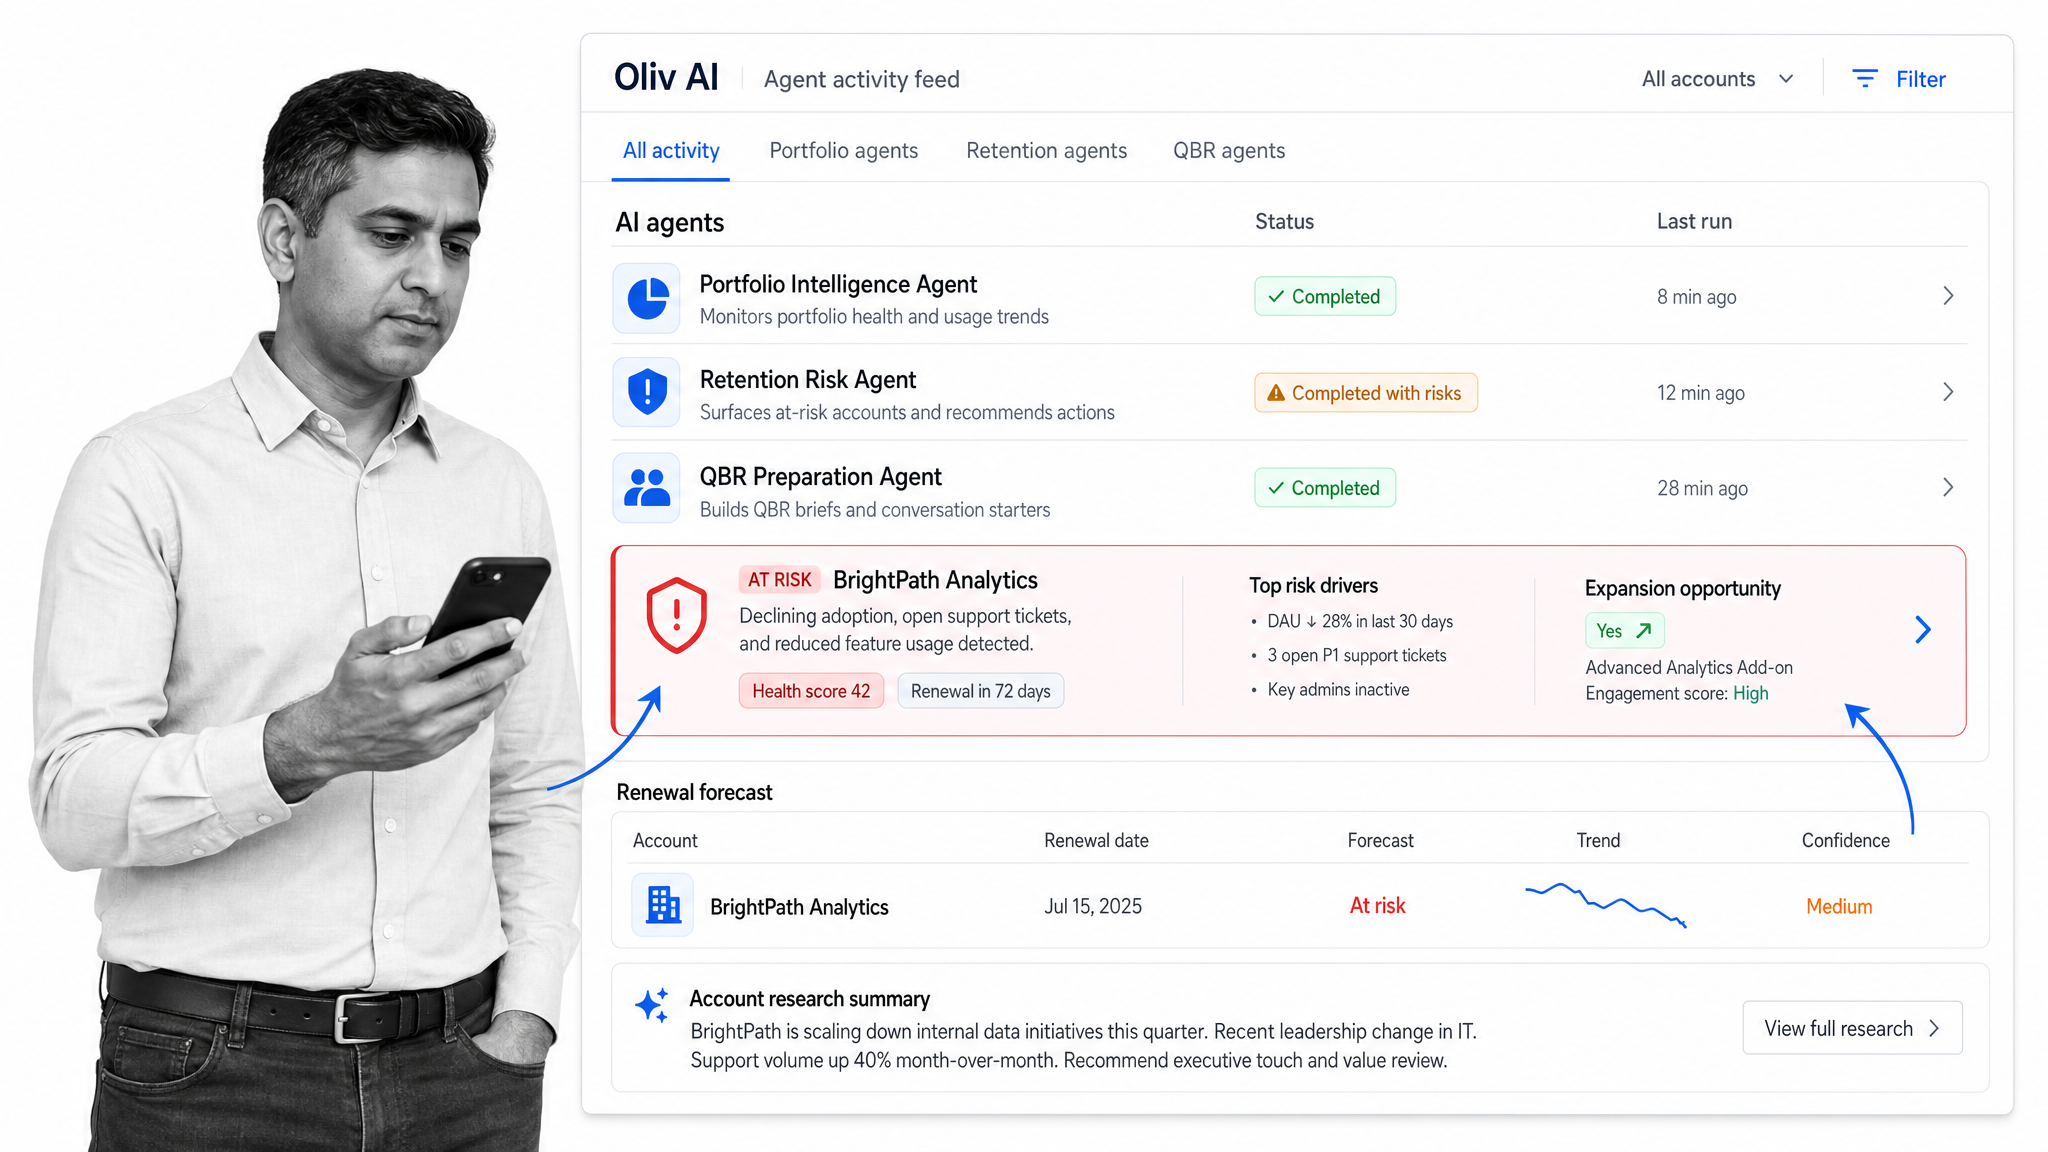Click the red at-risk shield alert icon

(x=677, y=615)
